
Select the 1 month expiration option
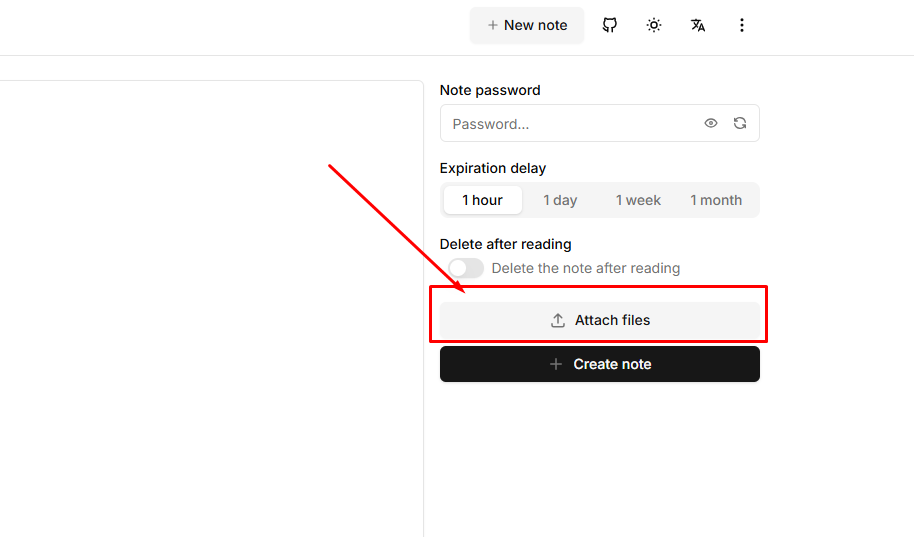coord(716,200)
